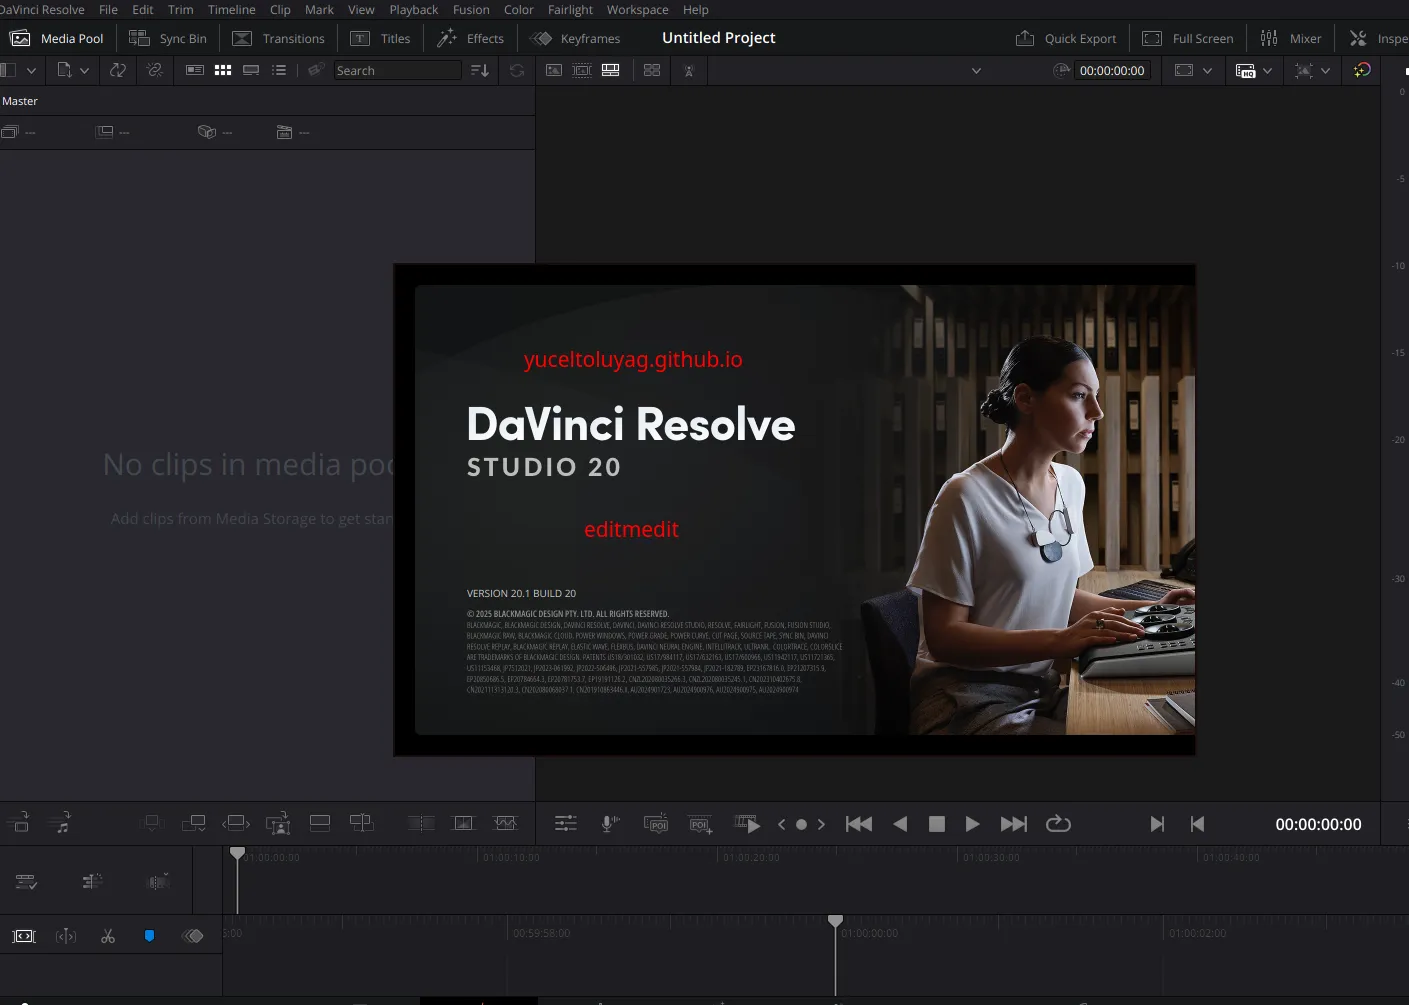Open the File menu
The height and width of the screenshot is (1005, 1409).
[108, 9]
